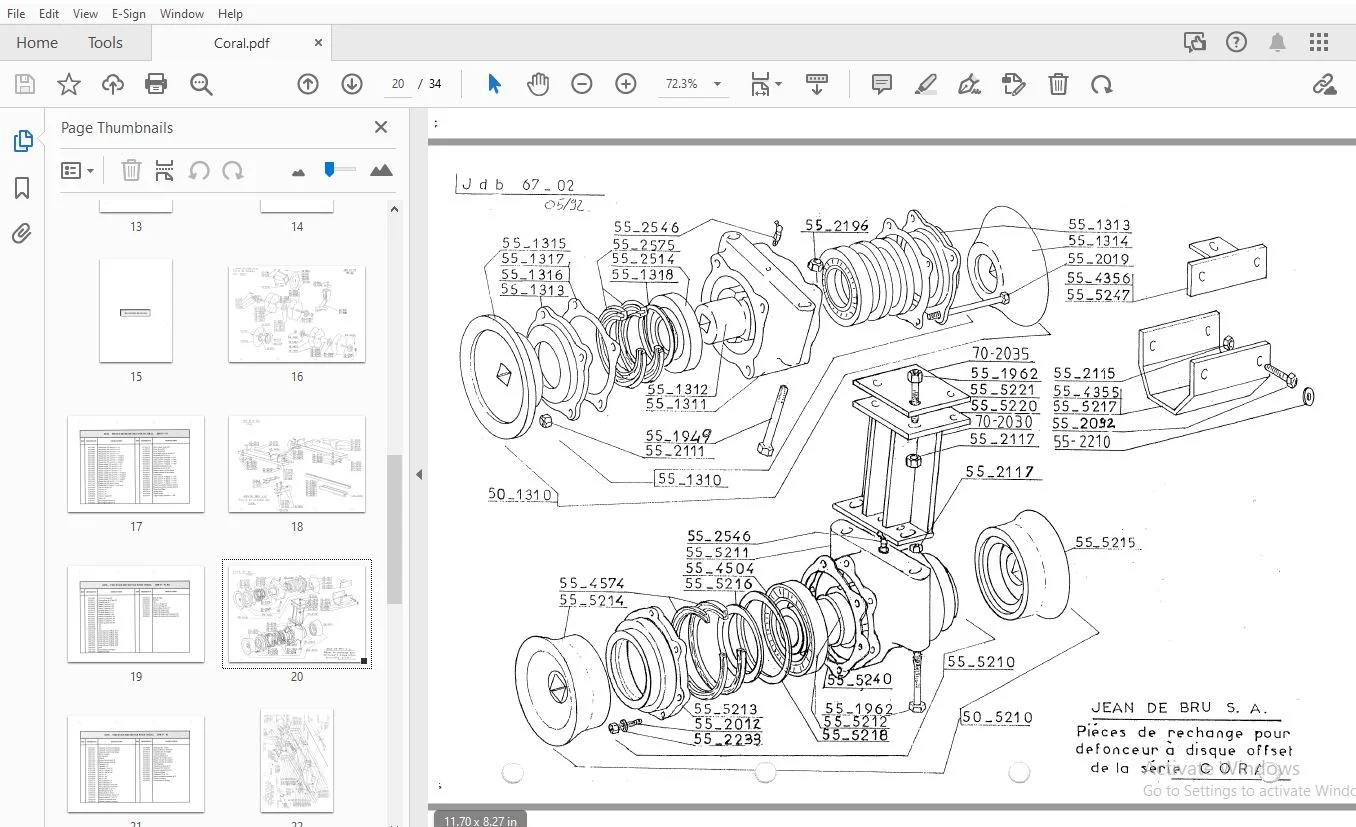Screen dimensions: 1356x827
Task: Switch to the Home tab
Action: tap(37, 43)
